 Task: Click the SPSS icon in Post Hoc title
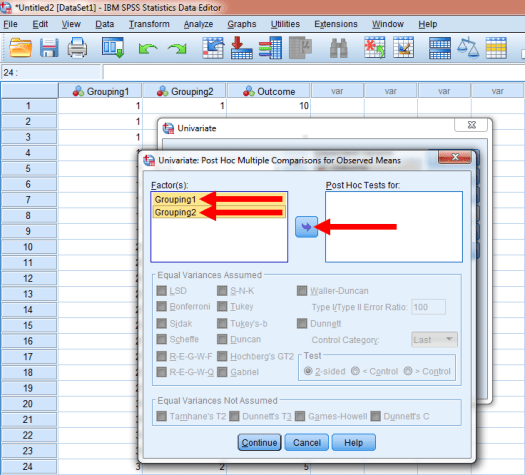click(149, 160)
